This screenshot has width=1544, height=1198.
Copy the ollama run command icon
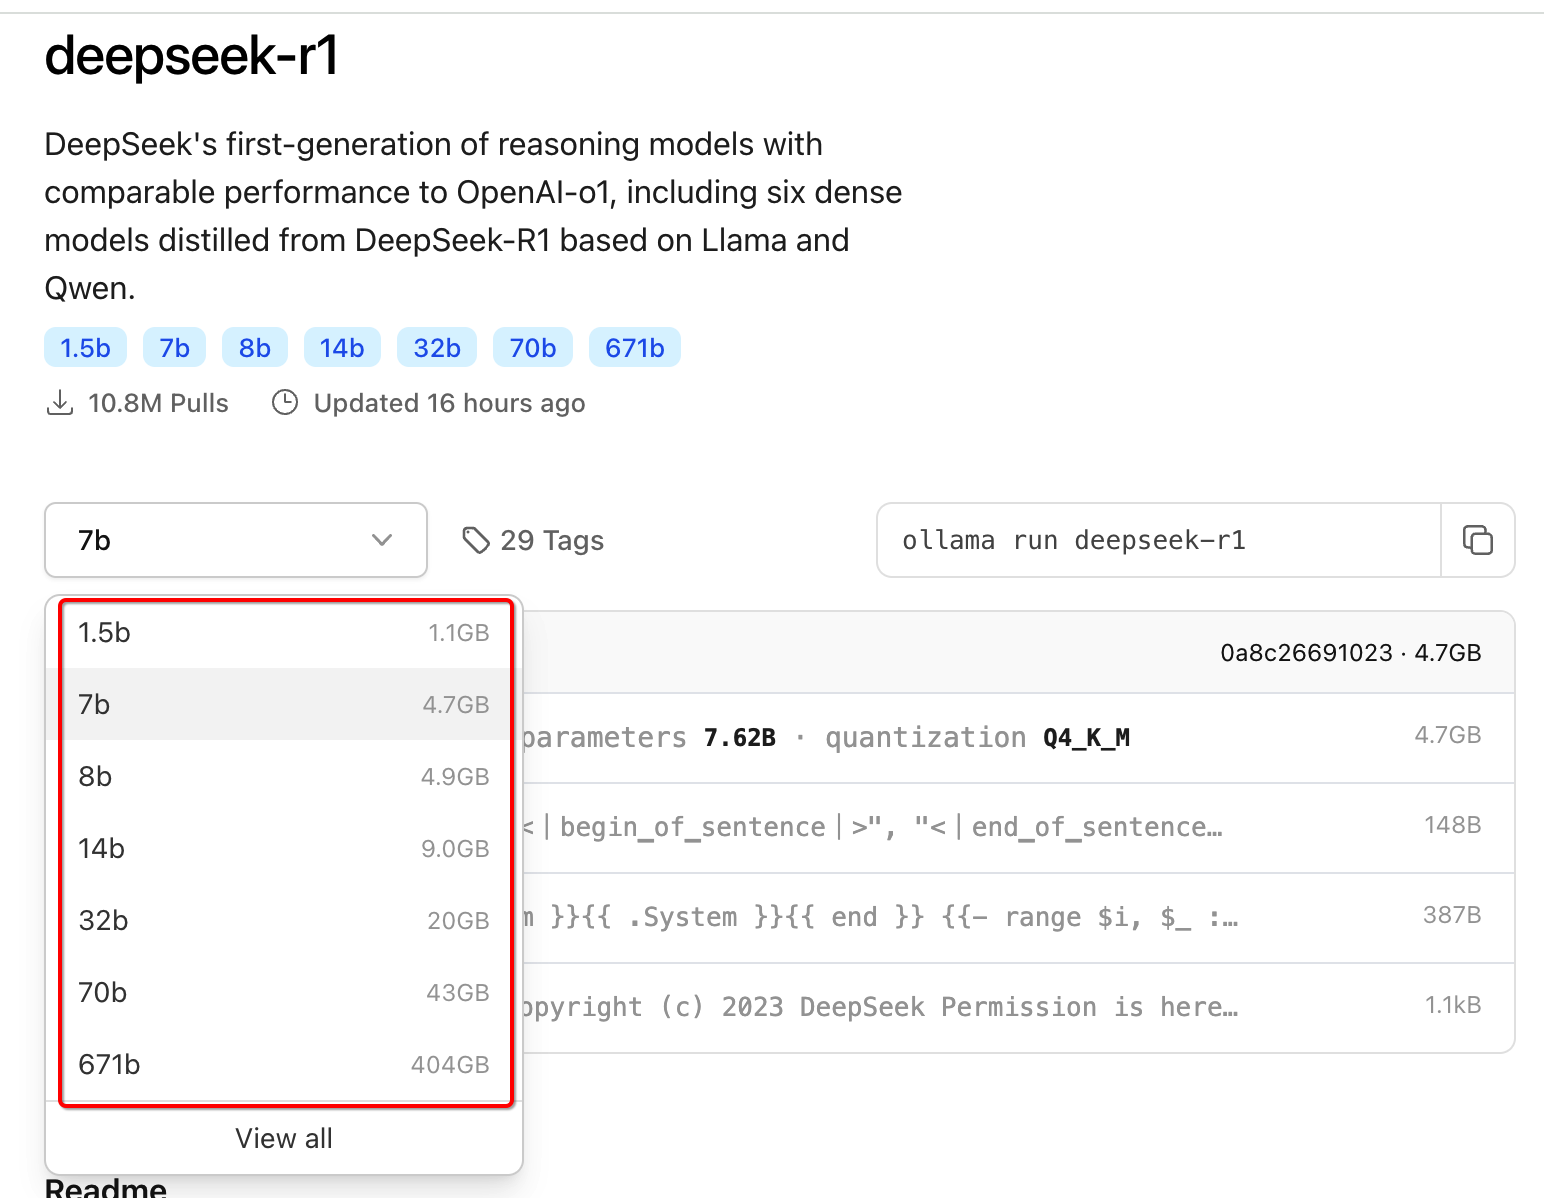(1477, 540)
